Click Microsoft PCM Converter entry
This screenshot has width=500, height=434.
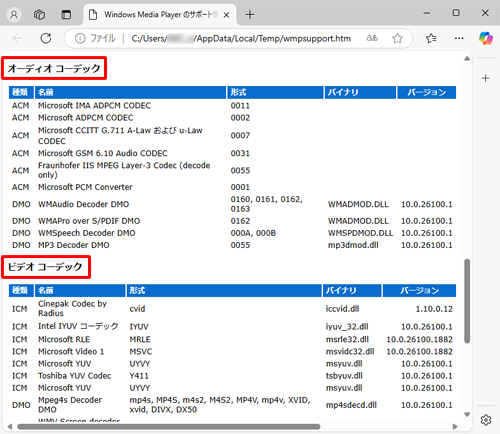coord(85,187)
